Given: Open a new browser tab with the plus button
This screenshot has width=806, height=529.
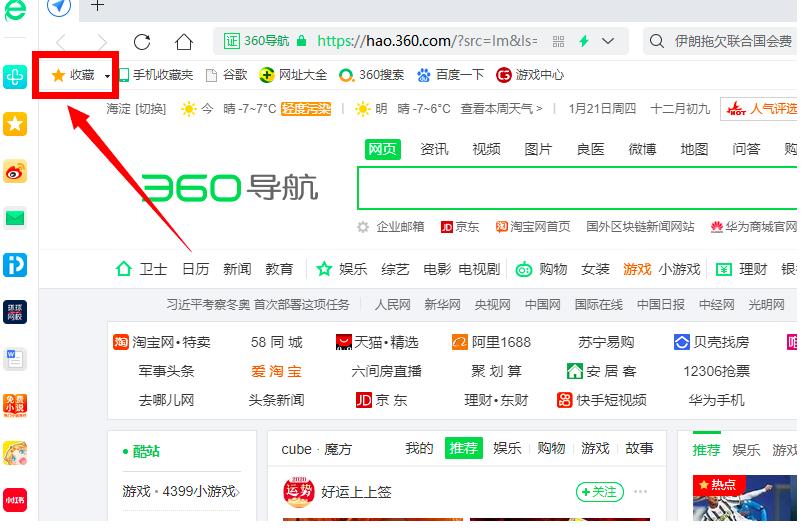Looking at the screenshot, I should pos(97,6).
